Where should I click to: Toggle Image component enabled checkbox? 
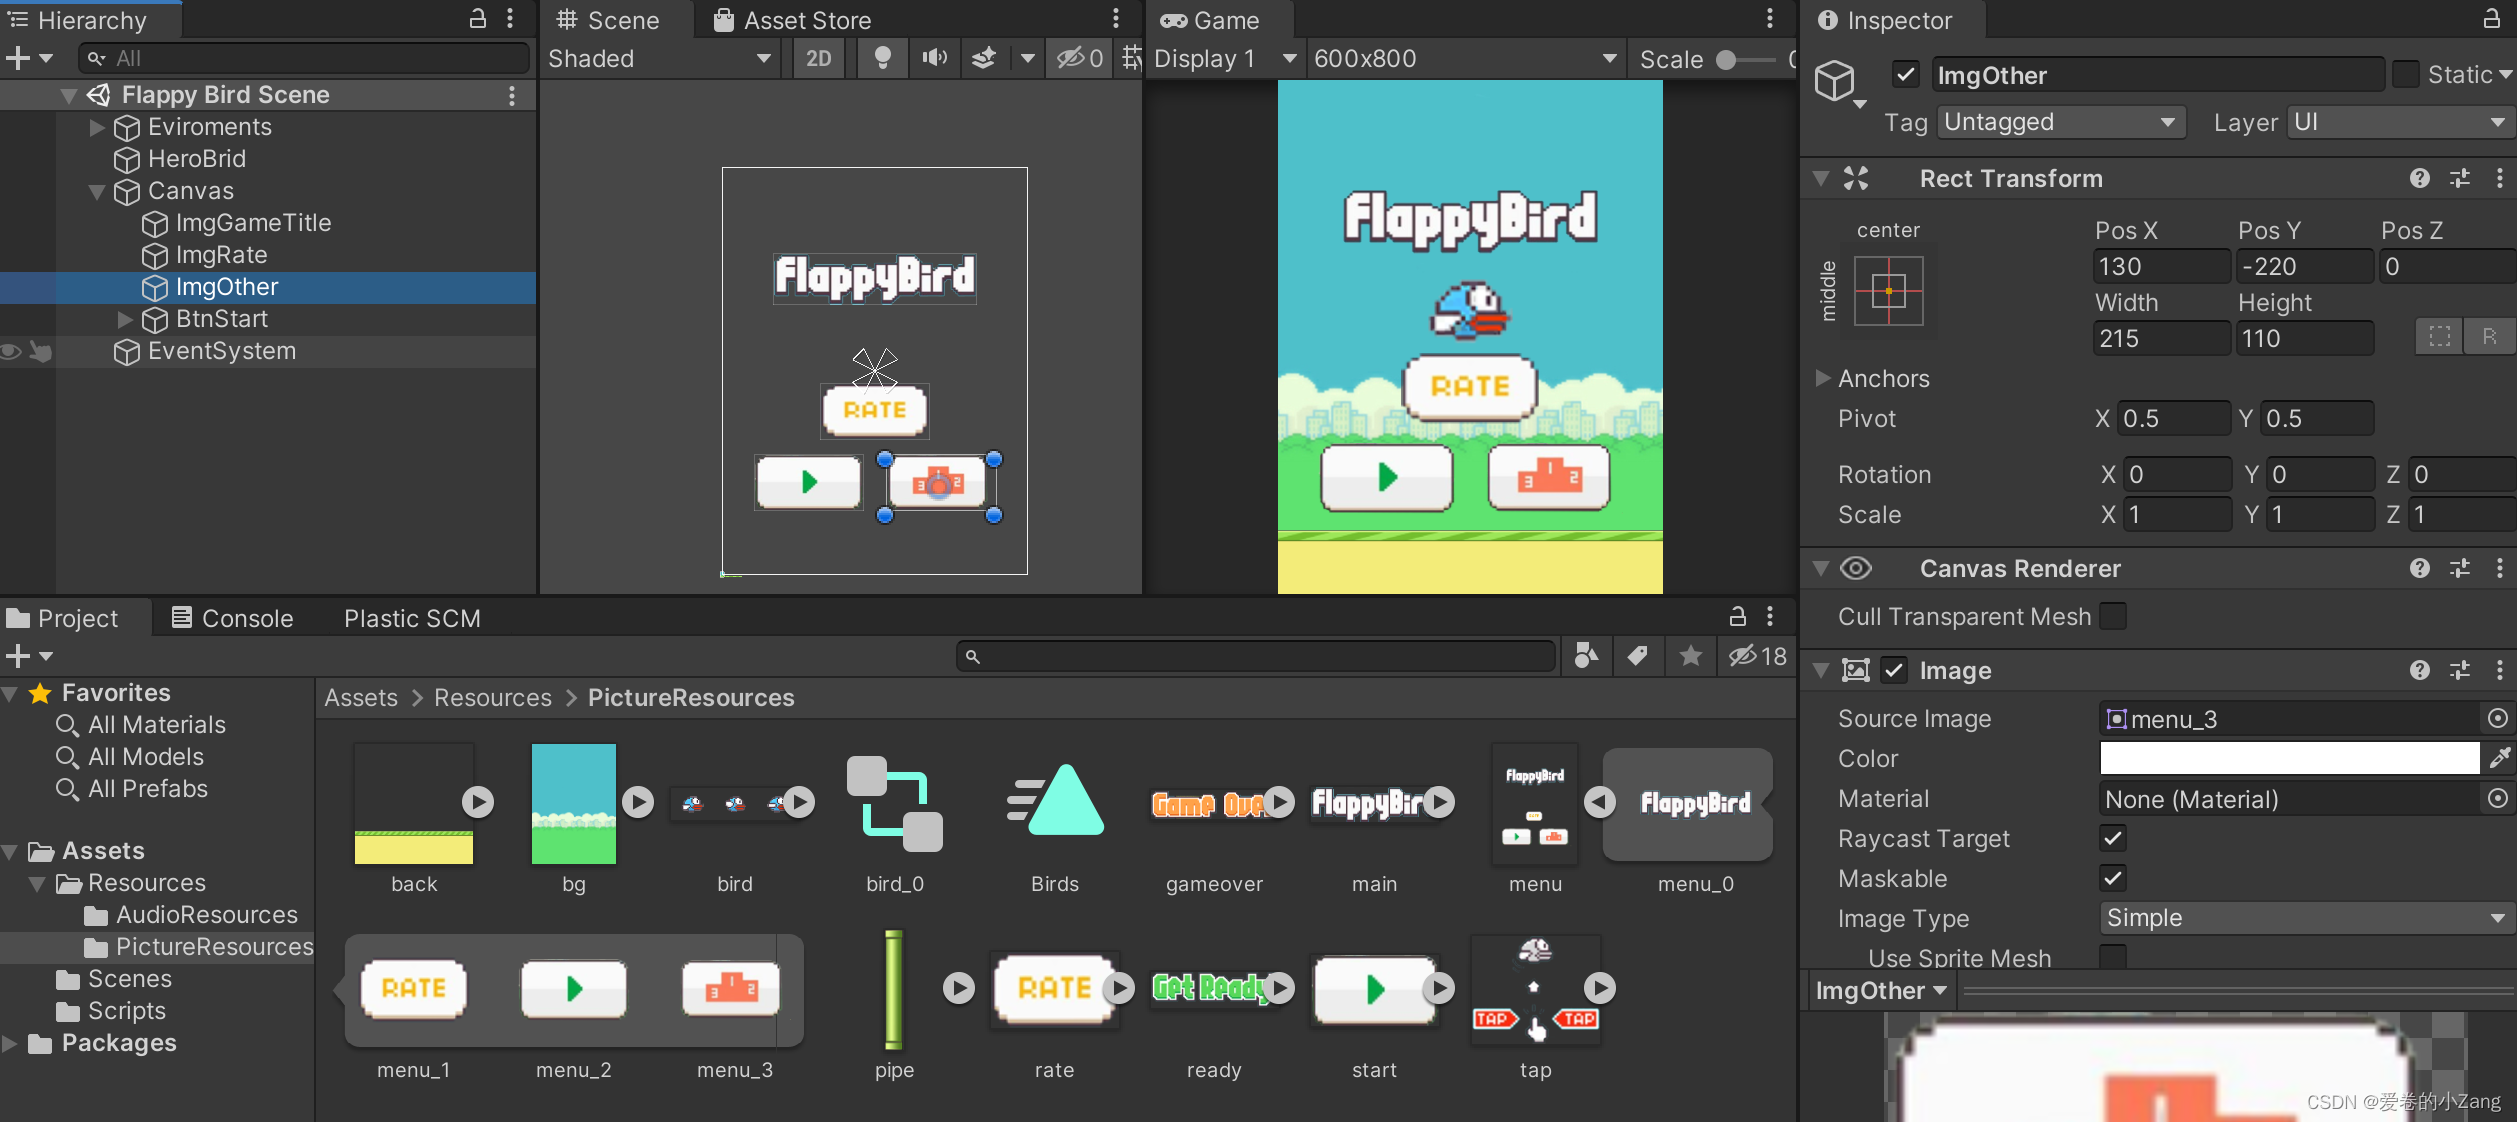(x=1893, y=670)
